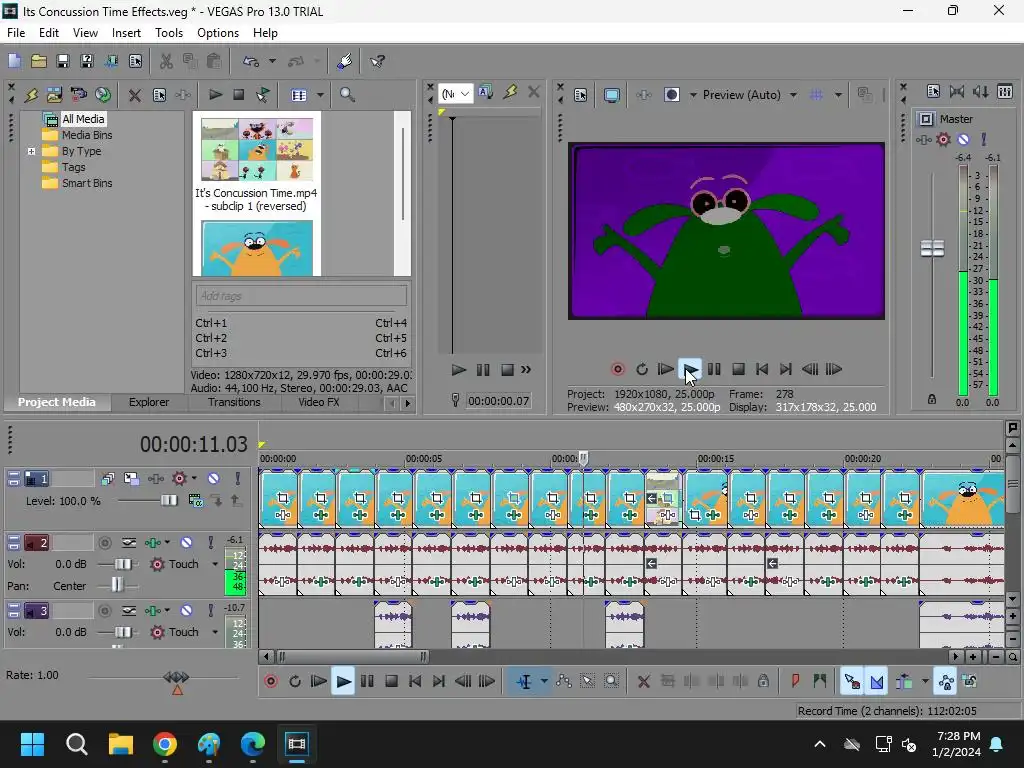Open the Insert menu
1024x768 pixels.
pyautogui.click(x=126, y=33)
